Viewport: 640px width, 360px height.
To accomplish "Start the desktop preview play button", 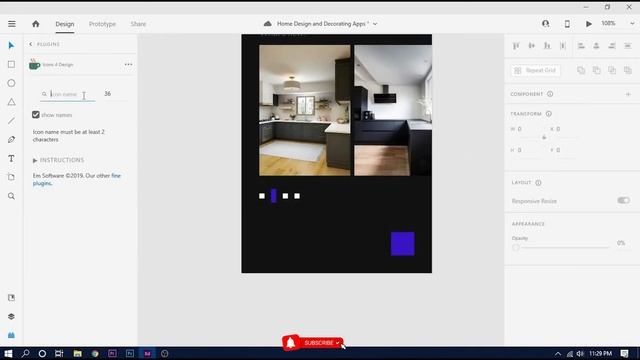I will pos(589,24).
